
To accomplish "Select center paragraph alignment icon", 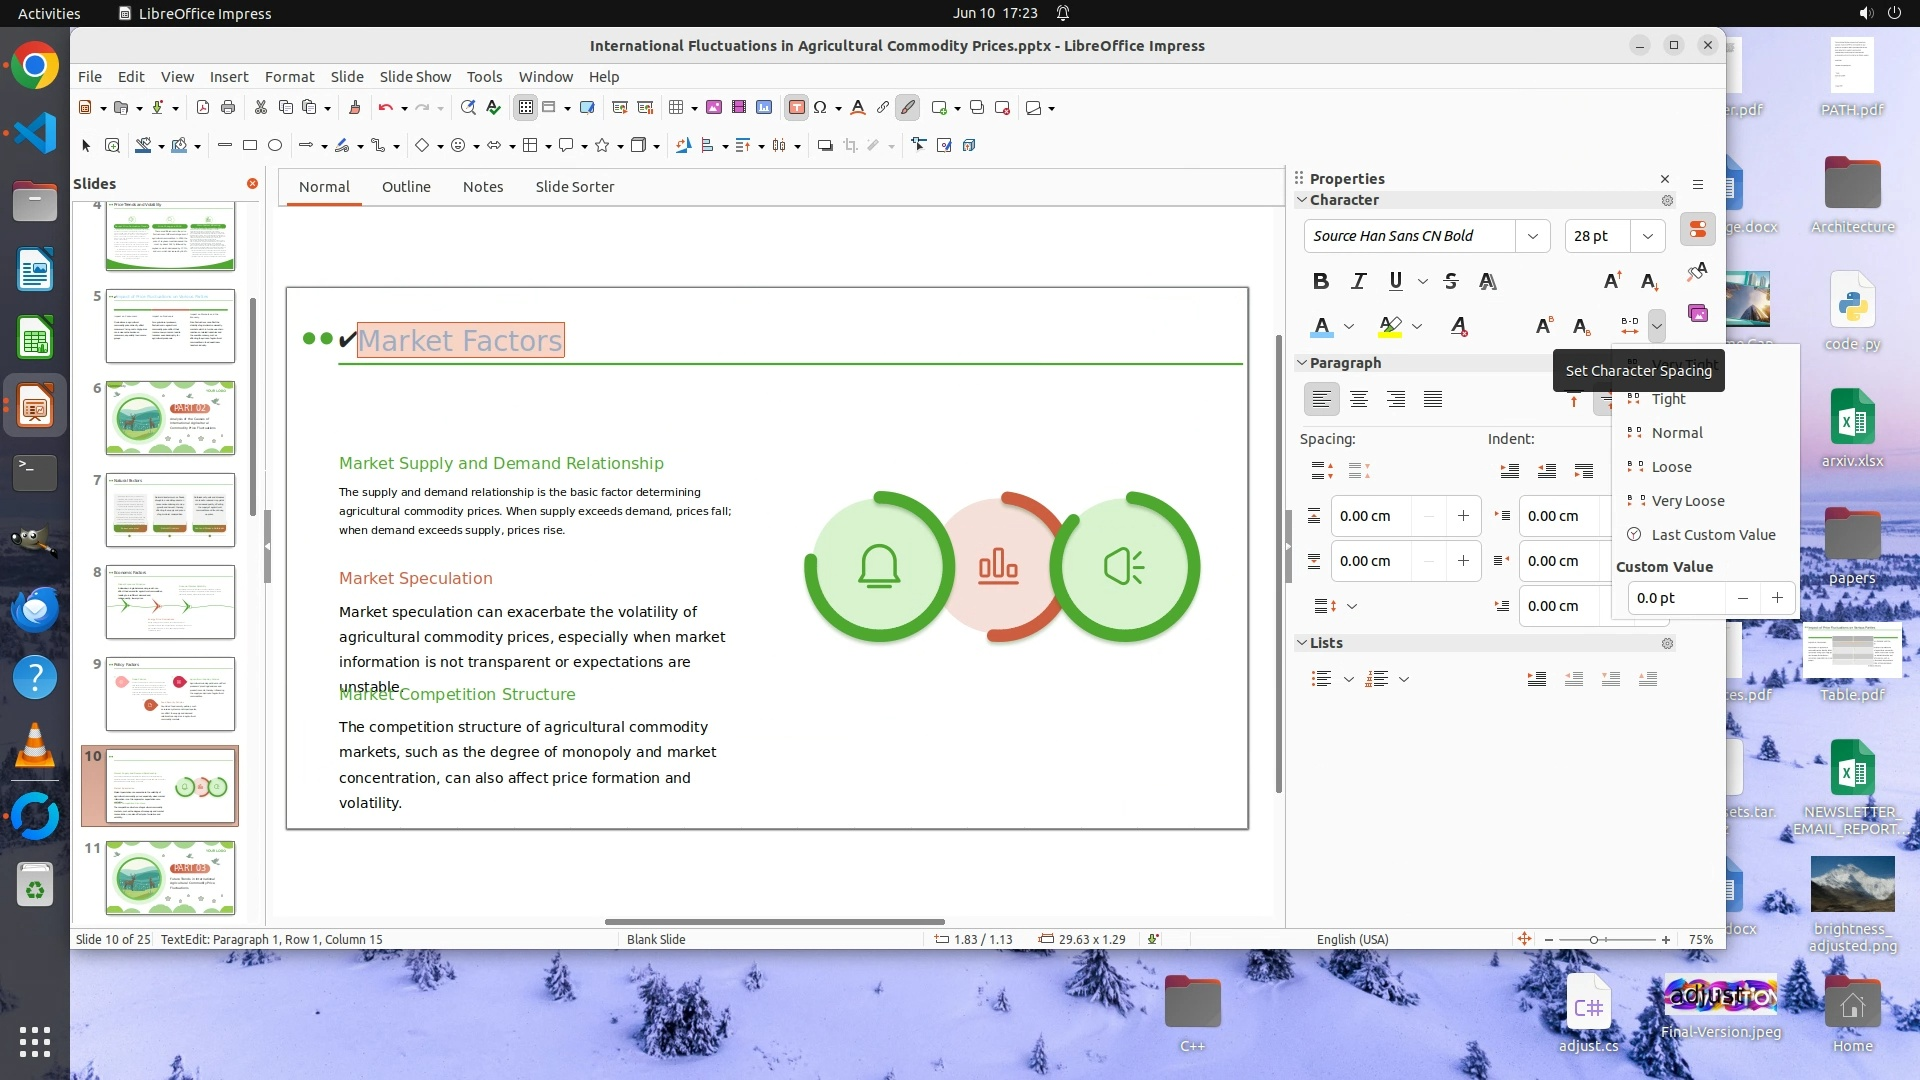I will coord(1358,399).
